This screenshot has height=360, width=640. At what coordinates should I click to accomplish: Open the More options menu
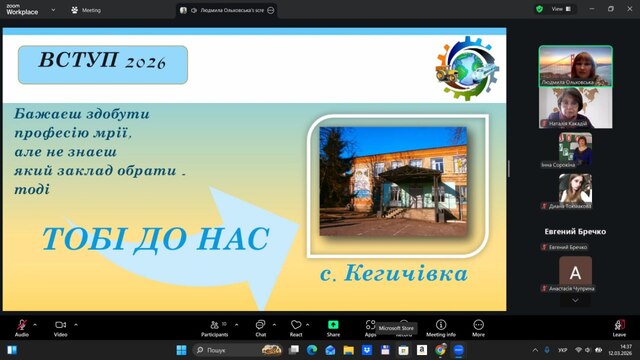pyautogui.click(x=478, y=328)
